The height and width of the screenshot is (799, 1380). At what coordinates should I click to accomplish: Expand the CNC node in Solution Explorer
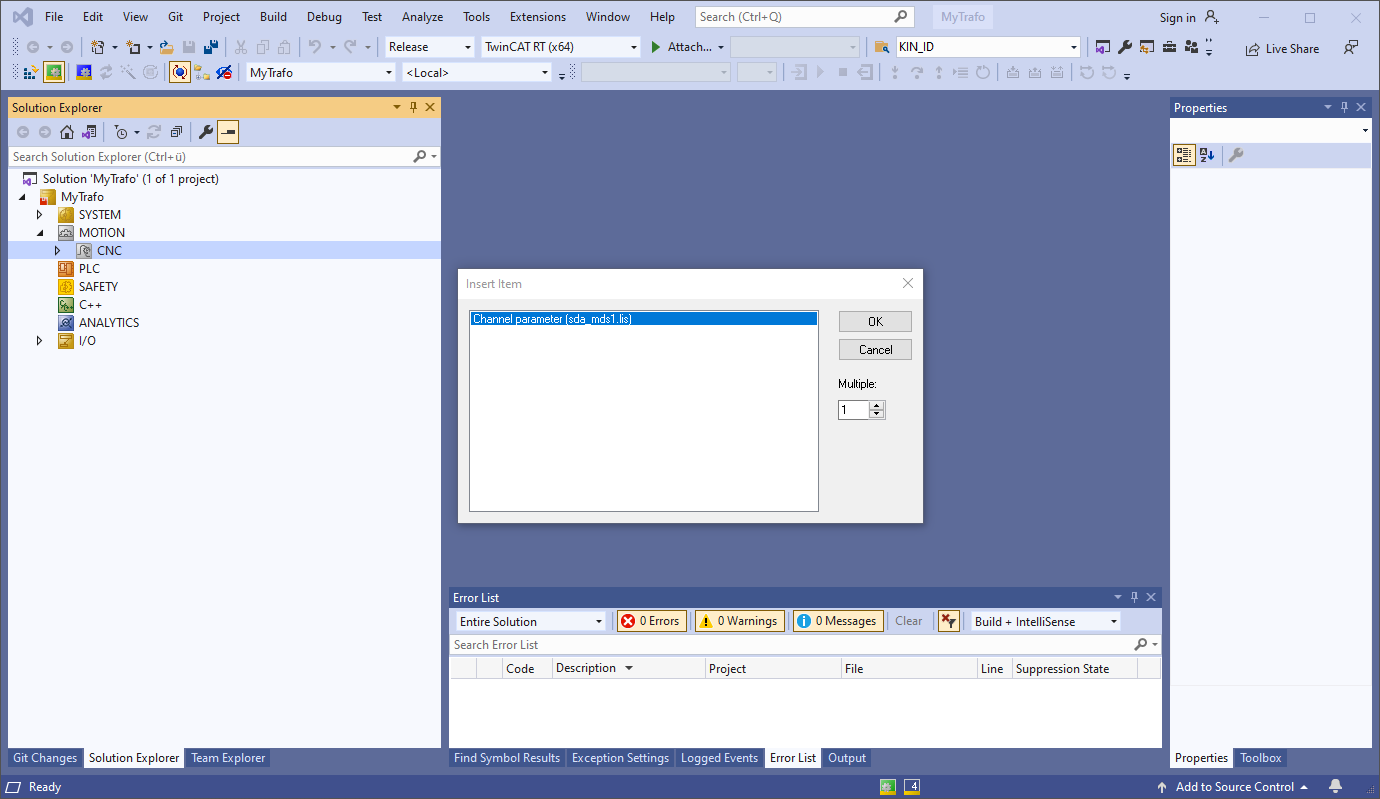coord(58,250)
